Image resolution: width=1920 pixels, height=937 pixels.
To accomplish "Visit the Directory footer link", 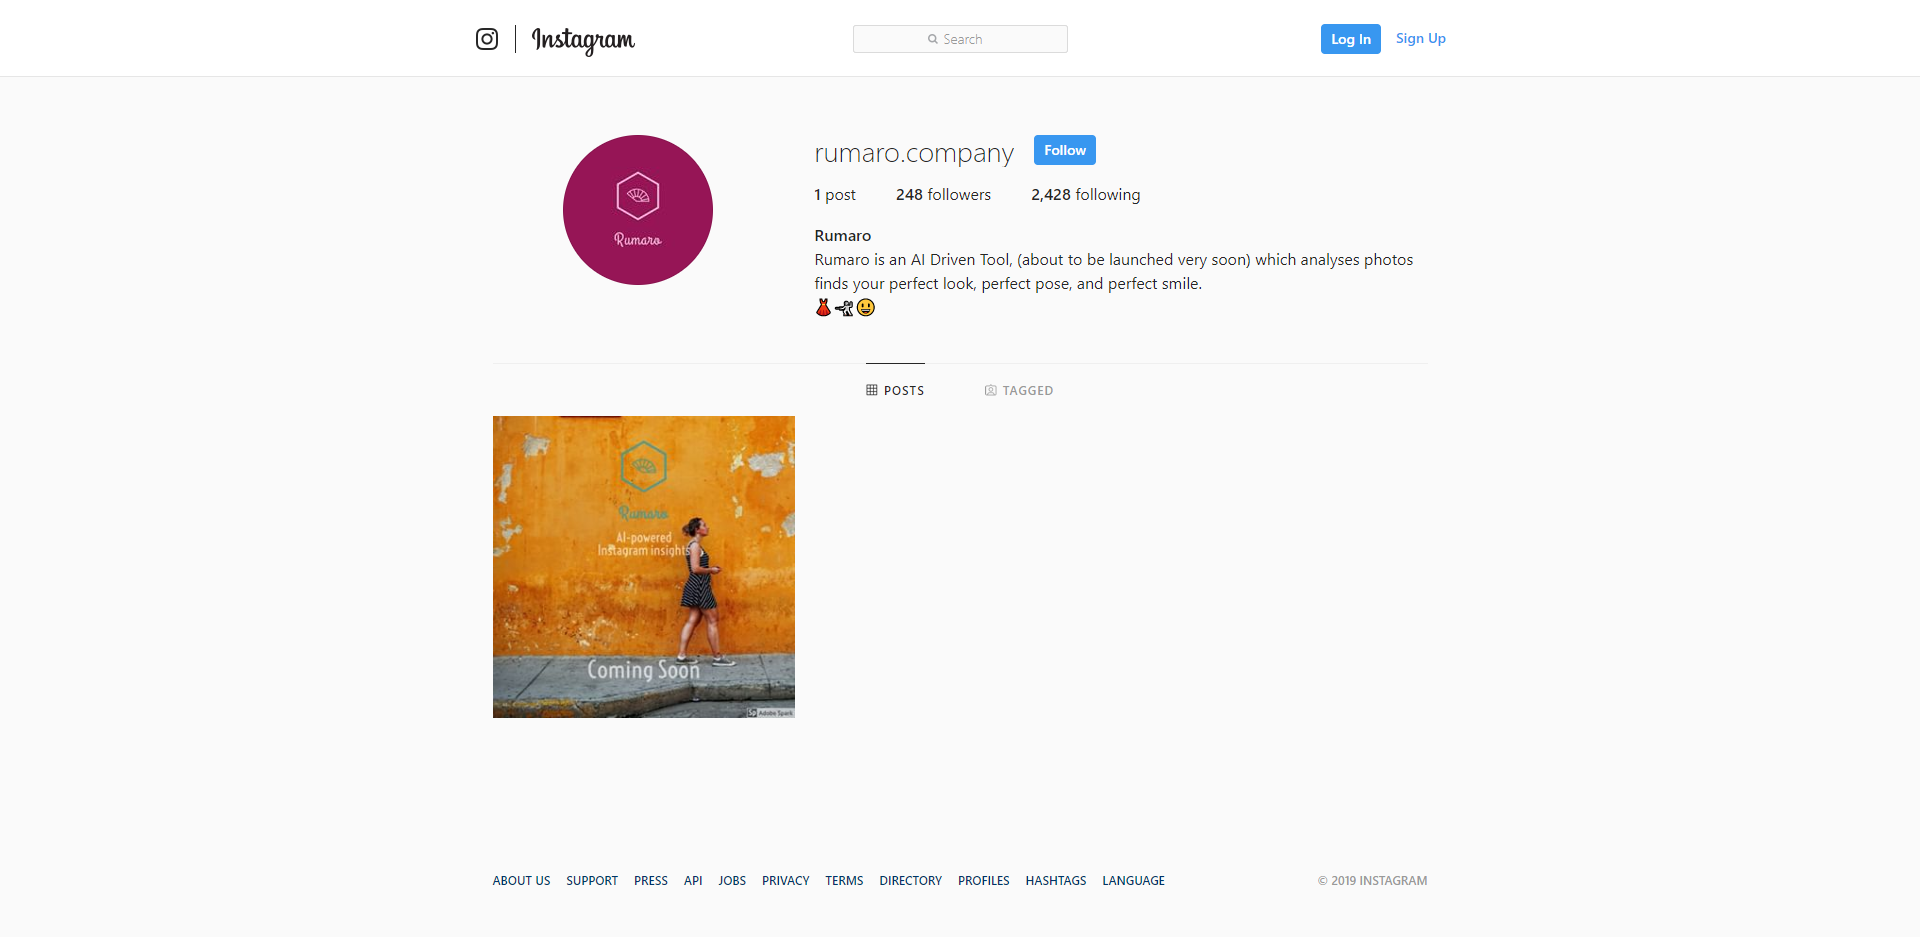I will tap(911, 881).
